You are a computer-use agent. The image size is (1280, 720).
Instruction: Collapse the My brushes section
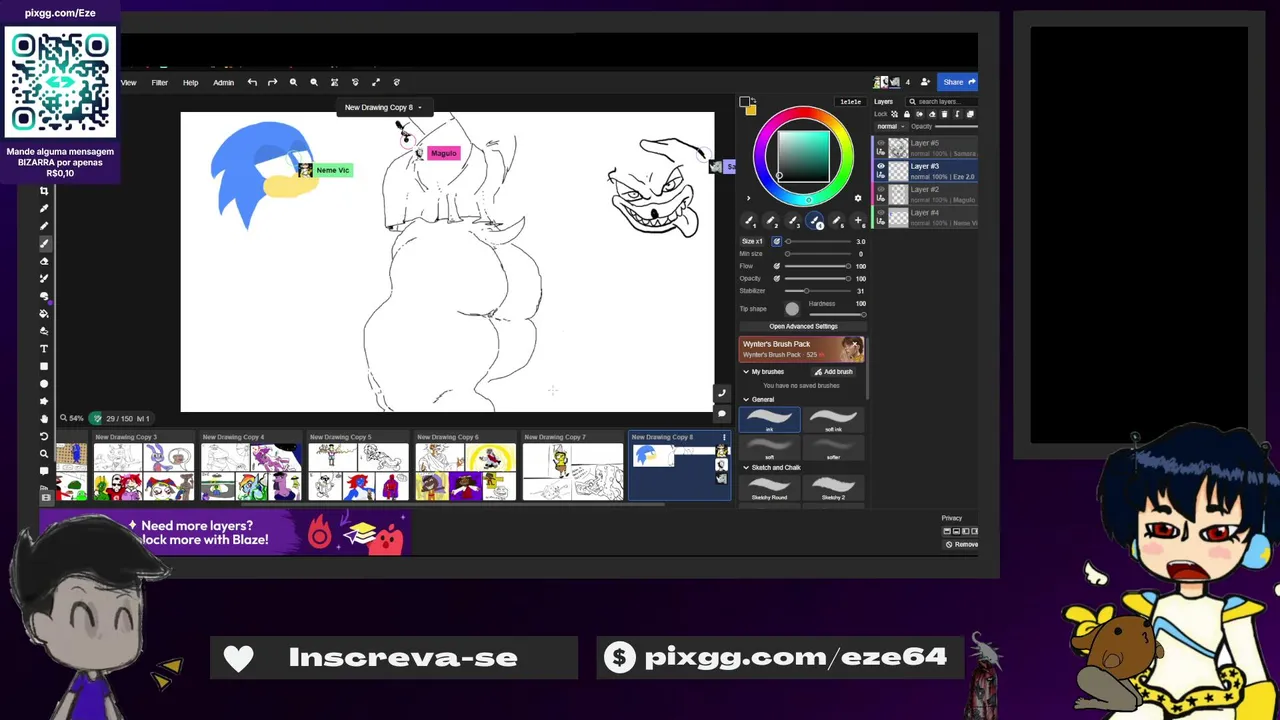click(x=746, y=372)
